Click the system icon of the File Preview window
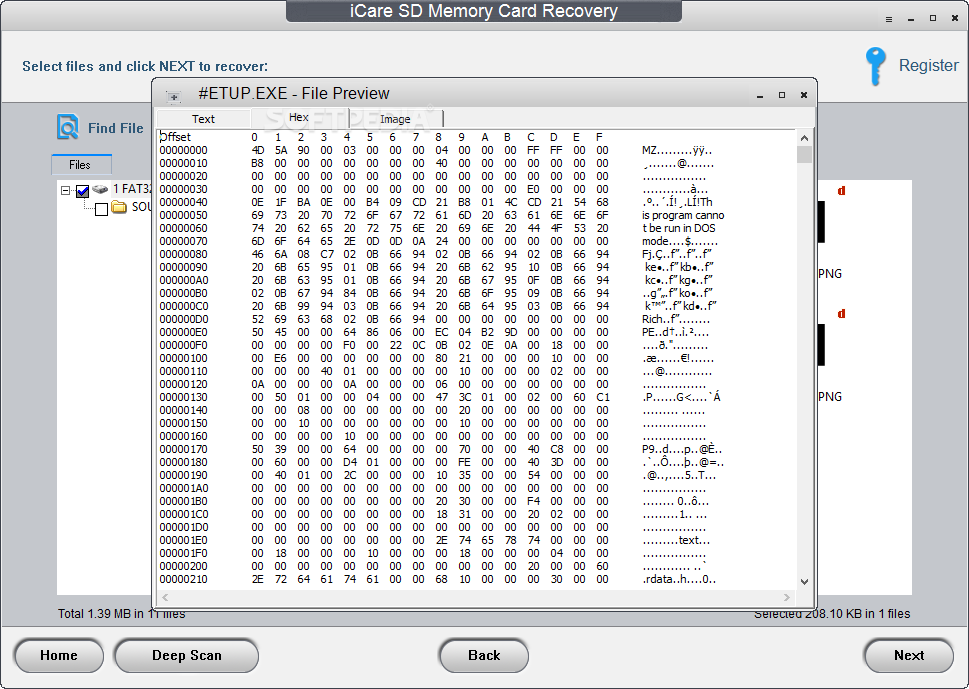Viewport: 969px width, 689px height. click(x=172, y=94)
